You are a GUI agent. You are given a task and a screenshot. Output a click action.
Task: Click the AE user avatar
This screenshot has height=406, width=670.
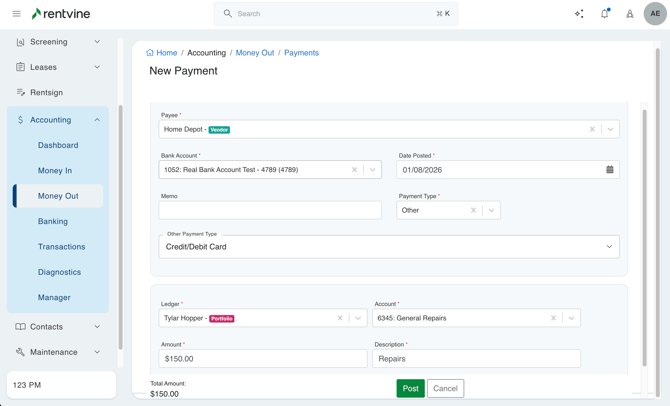(655, 14)
